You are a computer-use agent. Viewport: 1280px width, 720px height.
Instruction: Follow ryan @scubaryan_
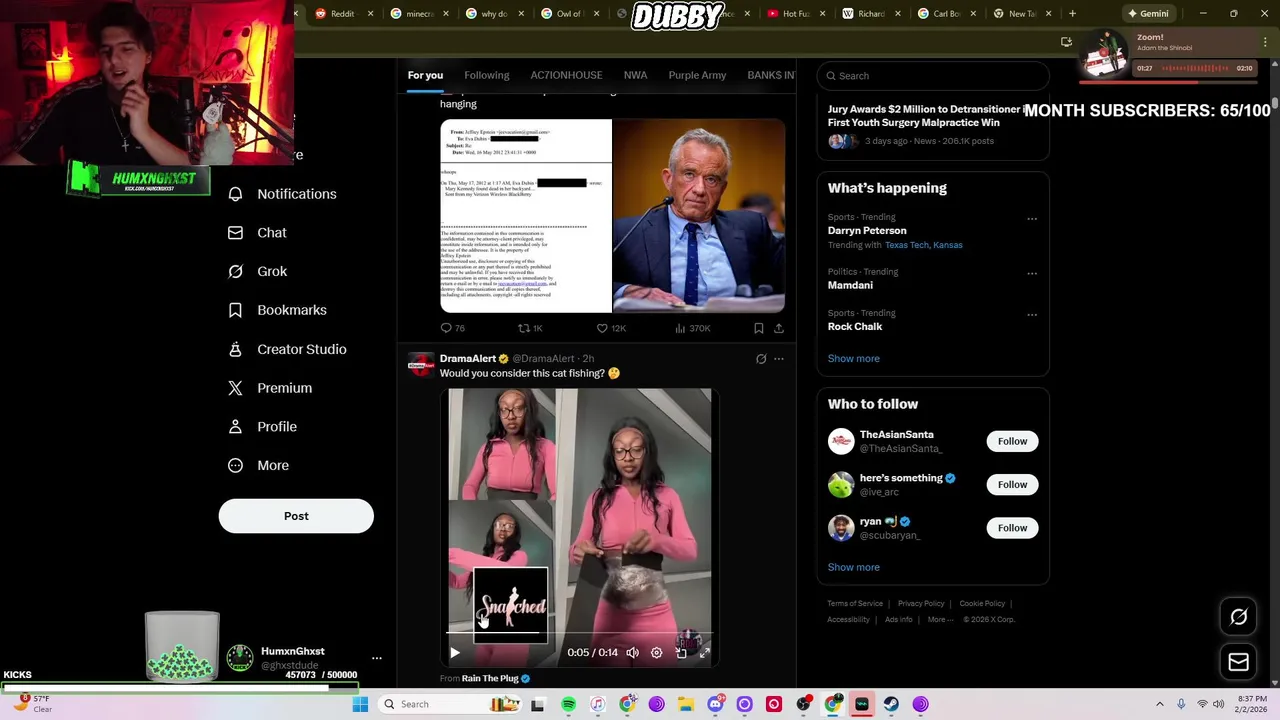click(x=1012, y=528)
